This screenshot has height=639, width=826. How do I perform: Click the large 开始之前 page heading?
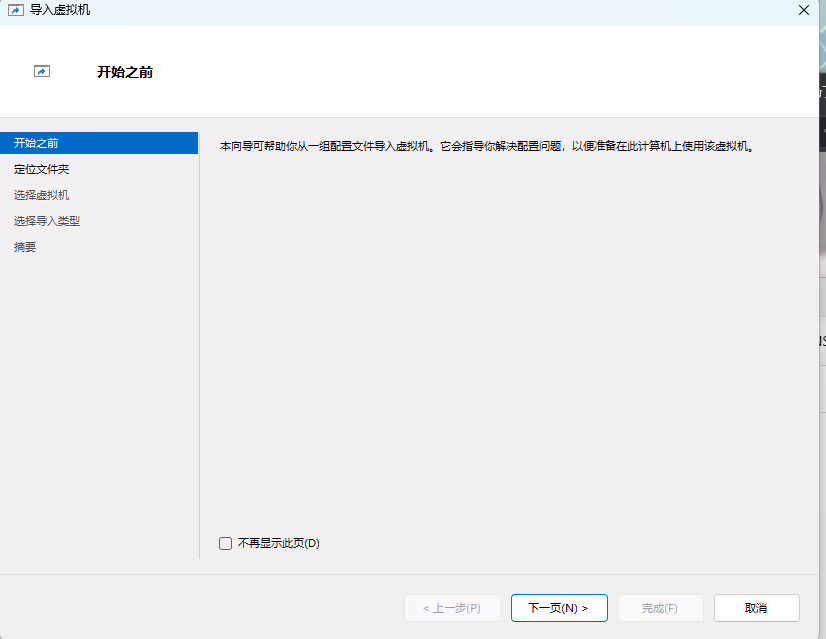pos(125,72)
